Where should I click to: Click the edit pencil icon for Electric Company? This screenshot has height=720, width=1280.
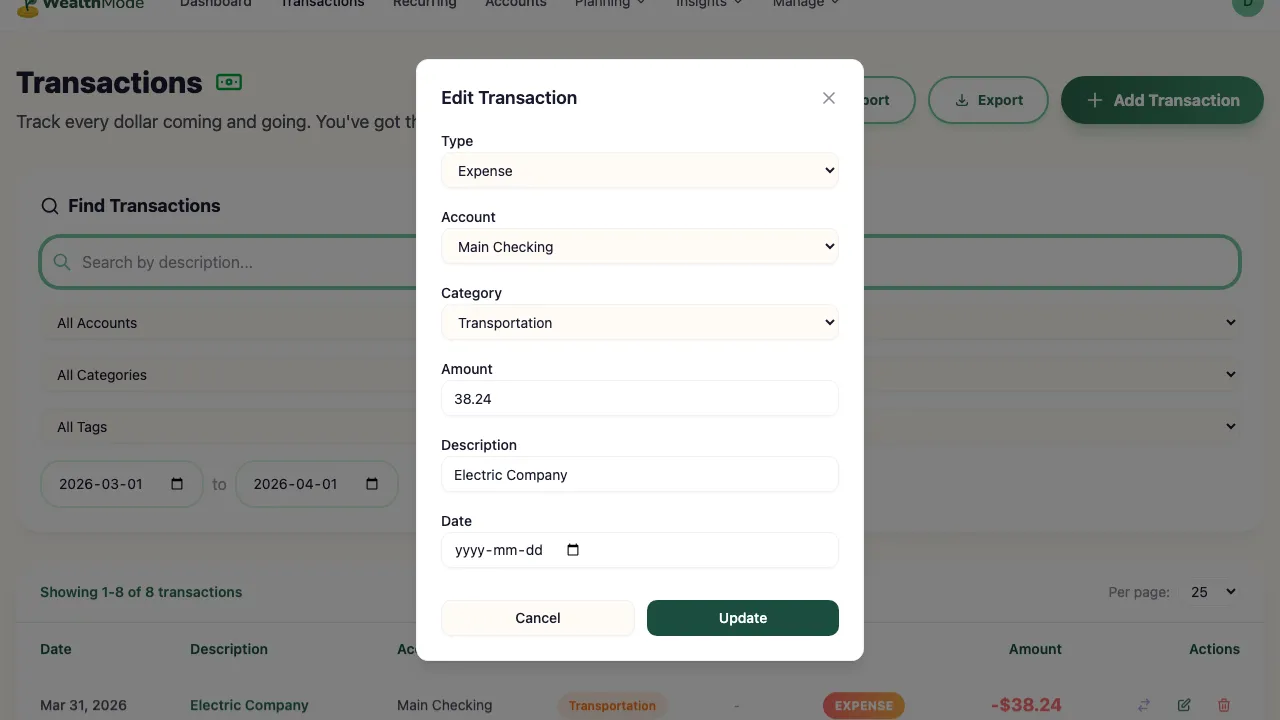pos(1184,705)
